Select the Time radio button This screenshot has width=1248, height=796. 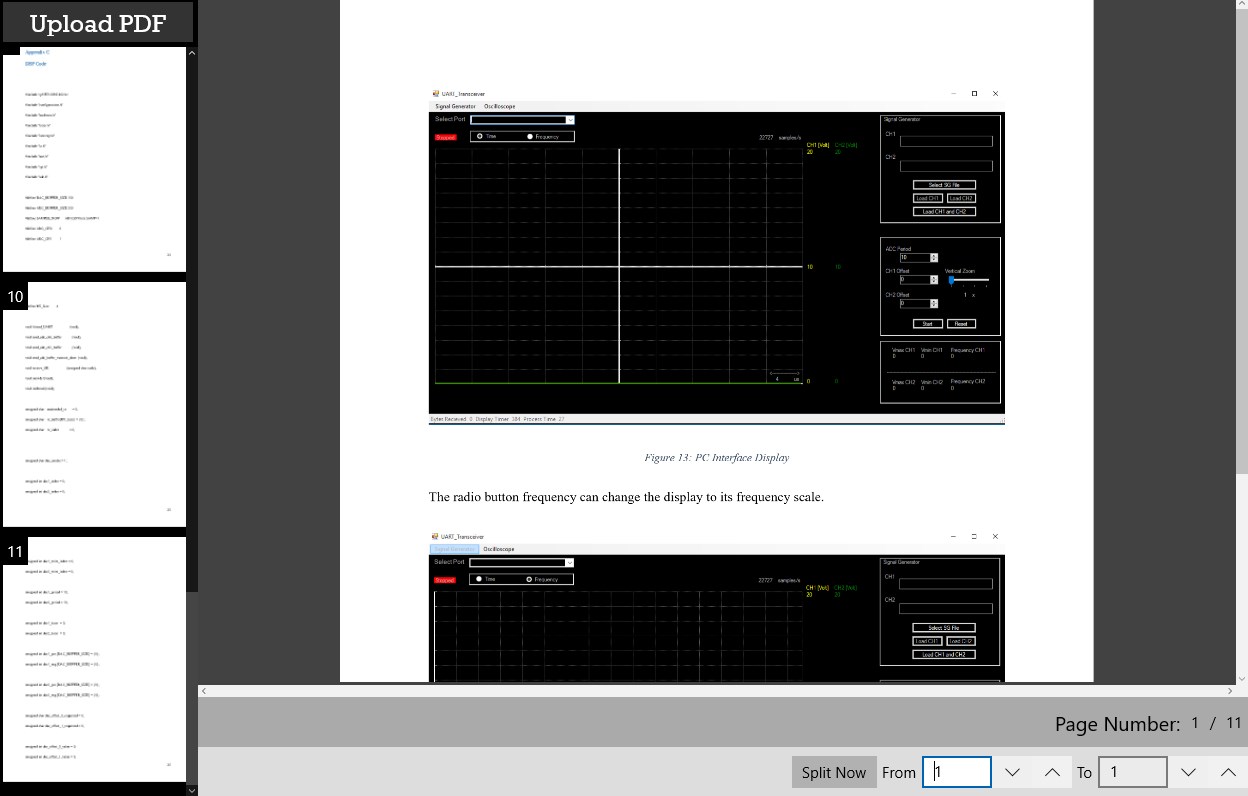[x=478, y=136]
